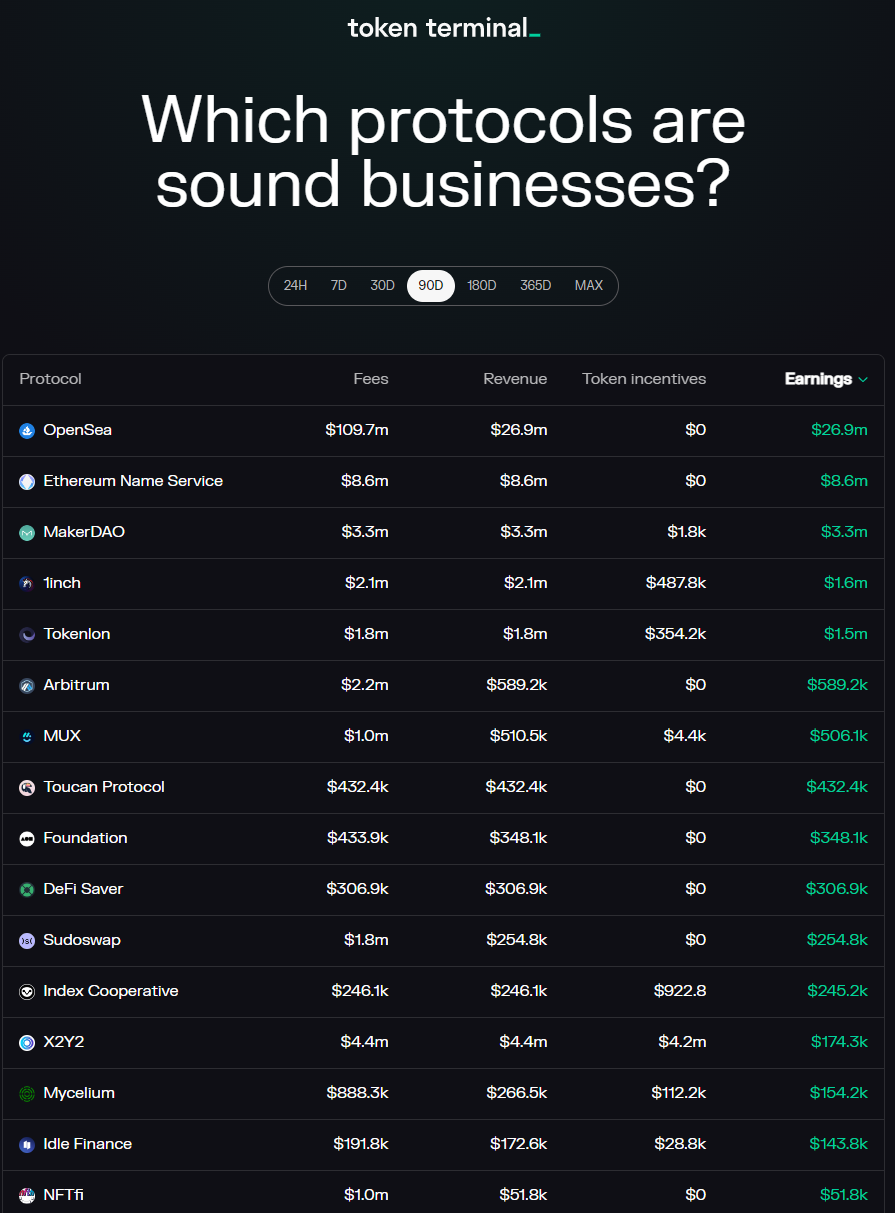The image size is (895, 1213).
Task: Open the DeFi Saver protocol link
Action: click(x=83, y=889)
